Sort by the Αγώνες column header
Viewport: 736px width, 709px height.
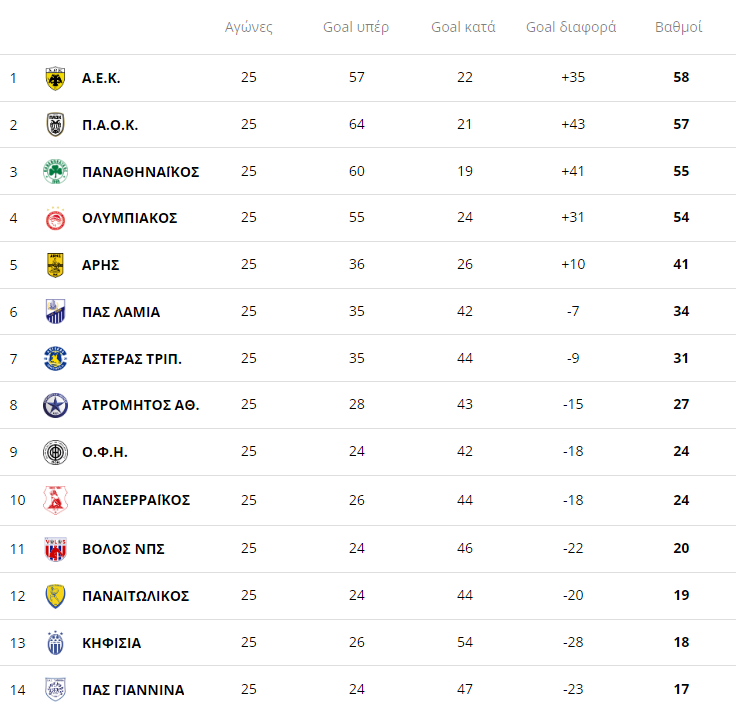pos(249,27)
